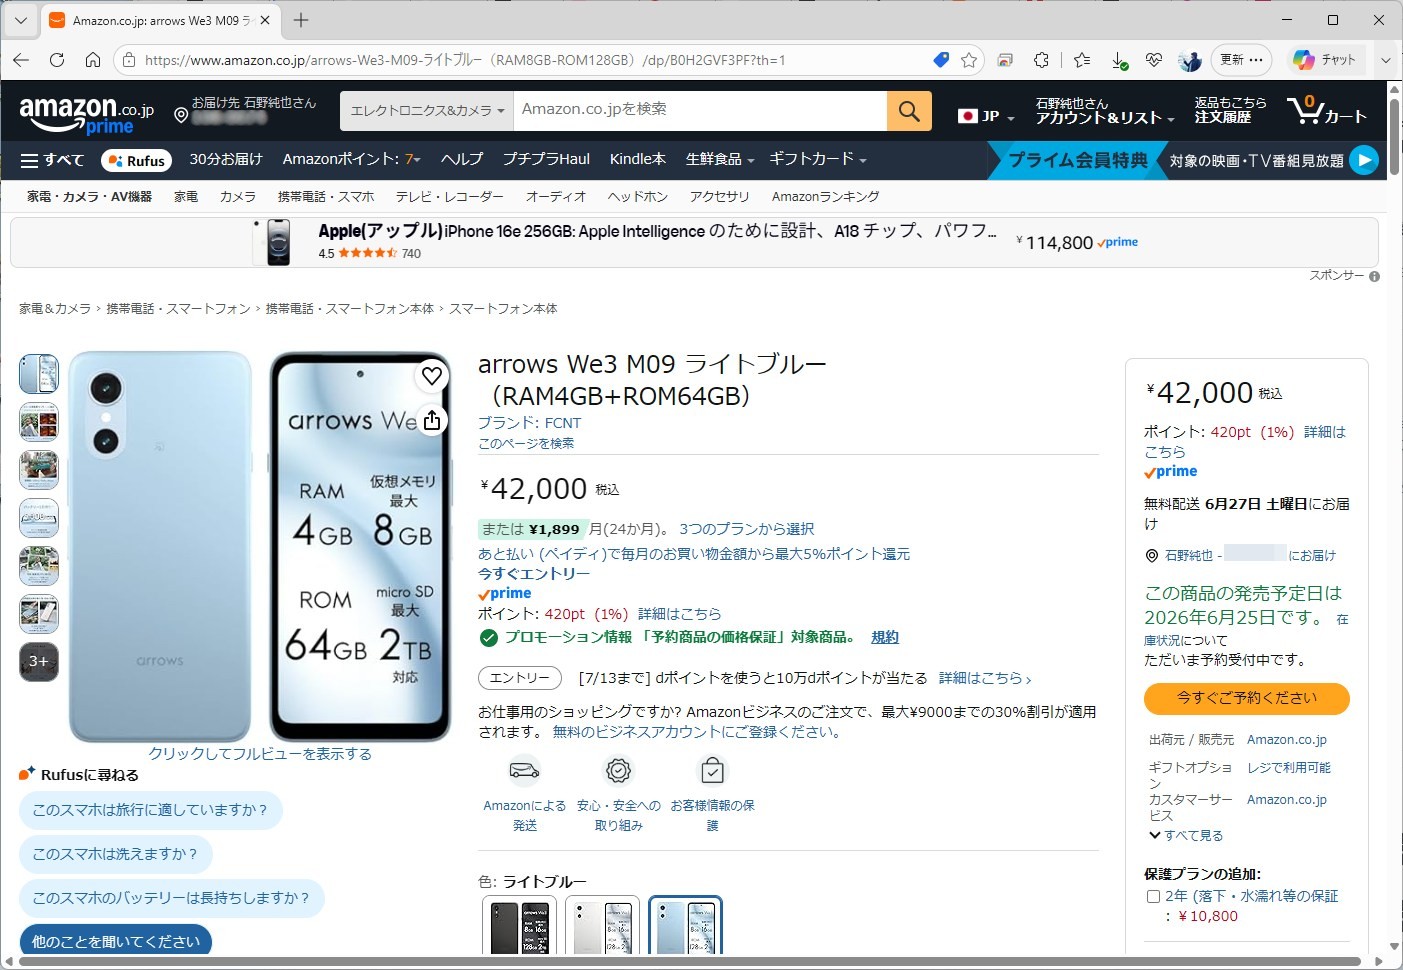Image resolution: width=1403 pixels, height=970 pixels.
Task: Go back with browser back arrow
Action: (x=21, y=60)
